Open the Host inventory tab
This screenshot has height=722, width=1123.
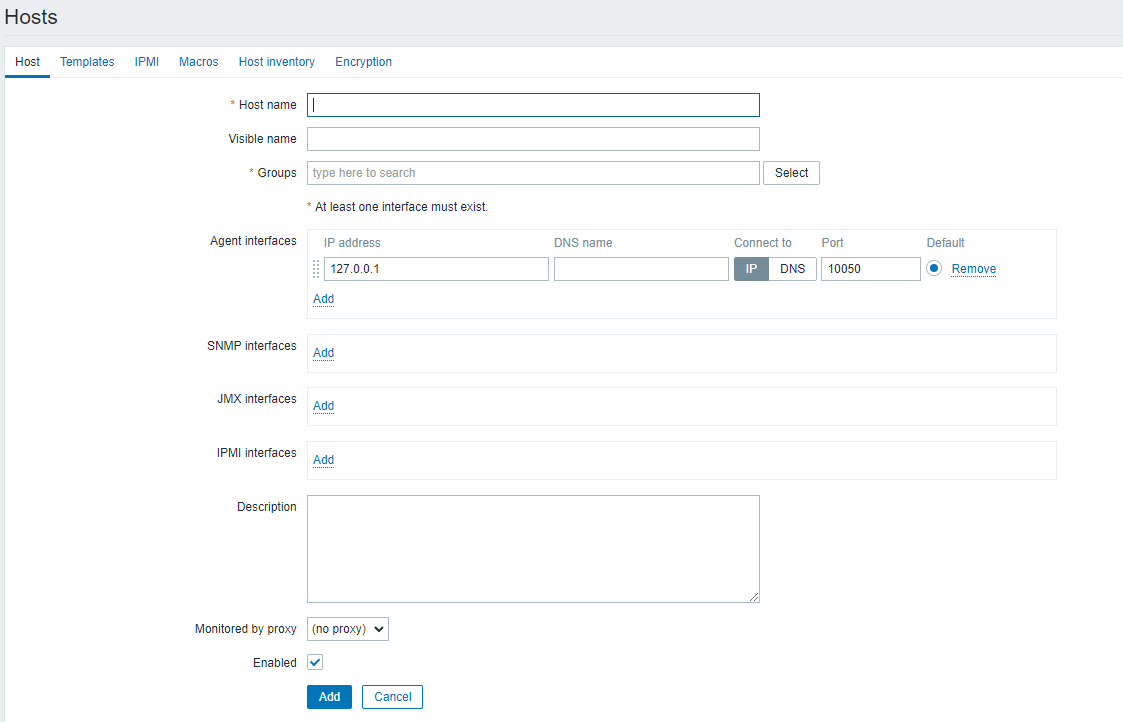tap(277, 62)
